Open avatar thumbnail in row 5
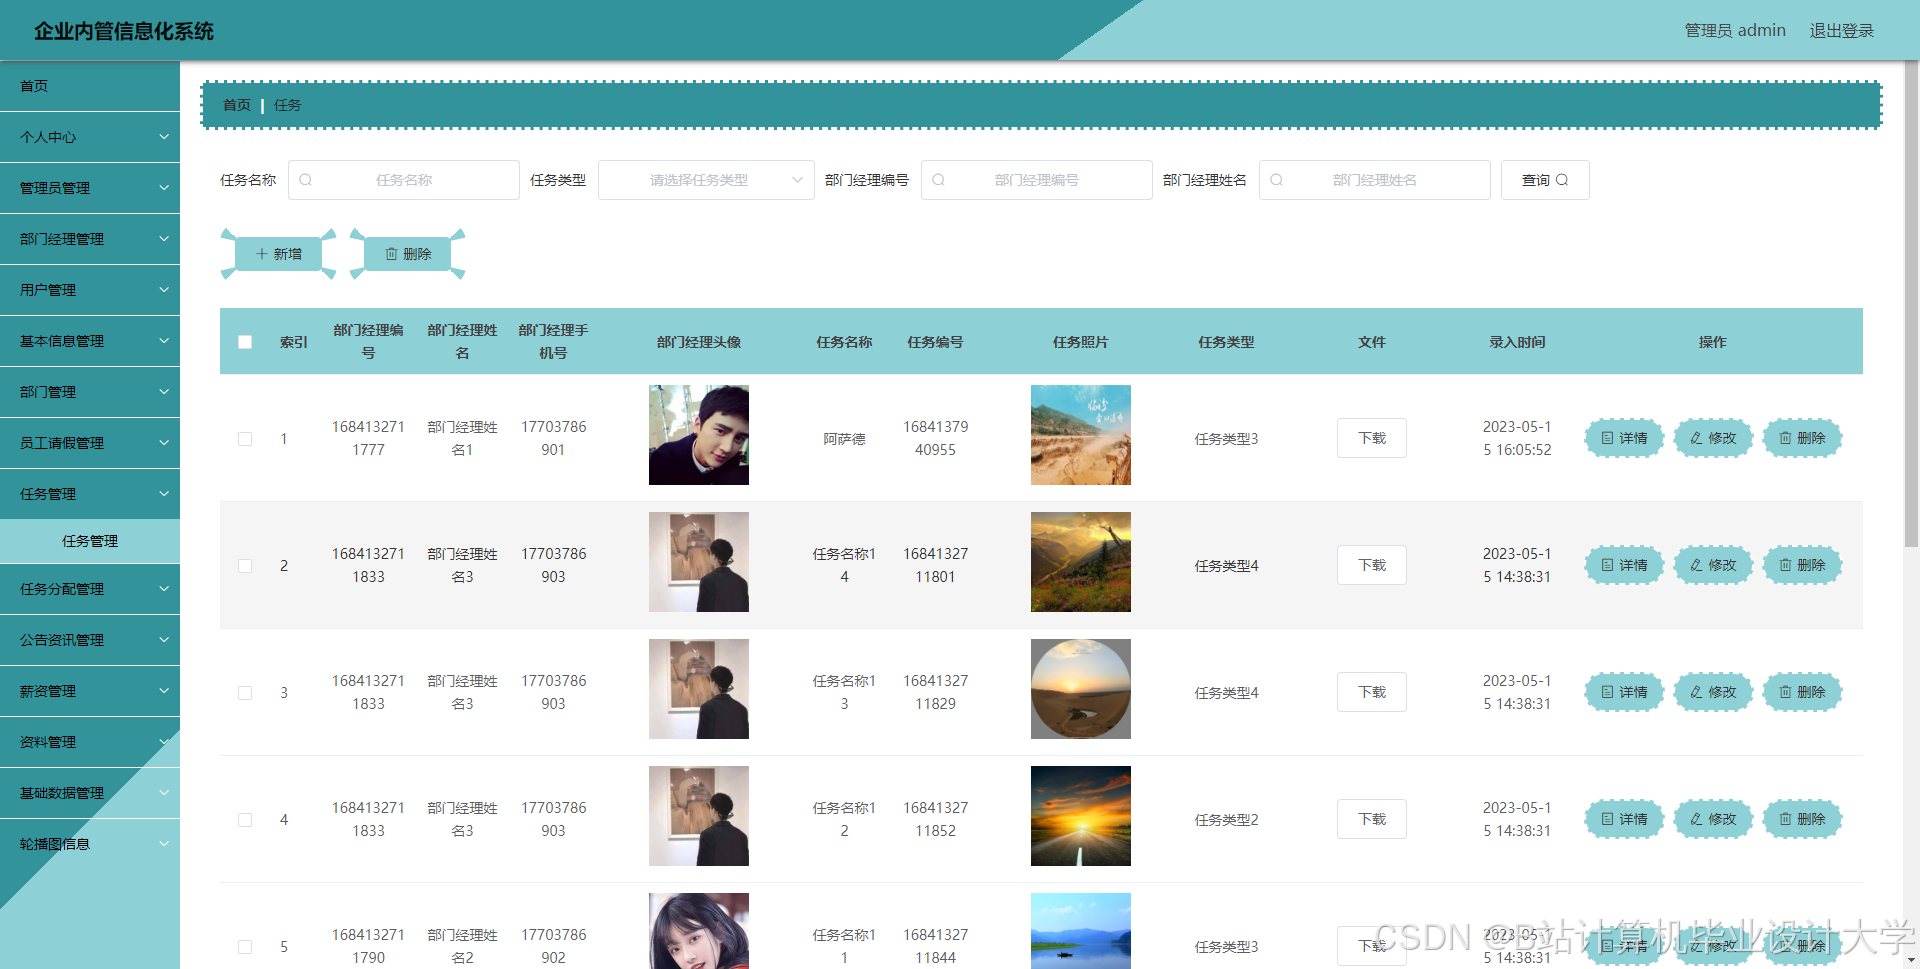 [699, 931]
